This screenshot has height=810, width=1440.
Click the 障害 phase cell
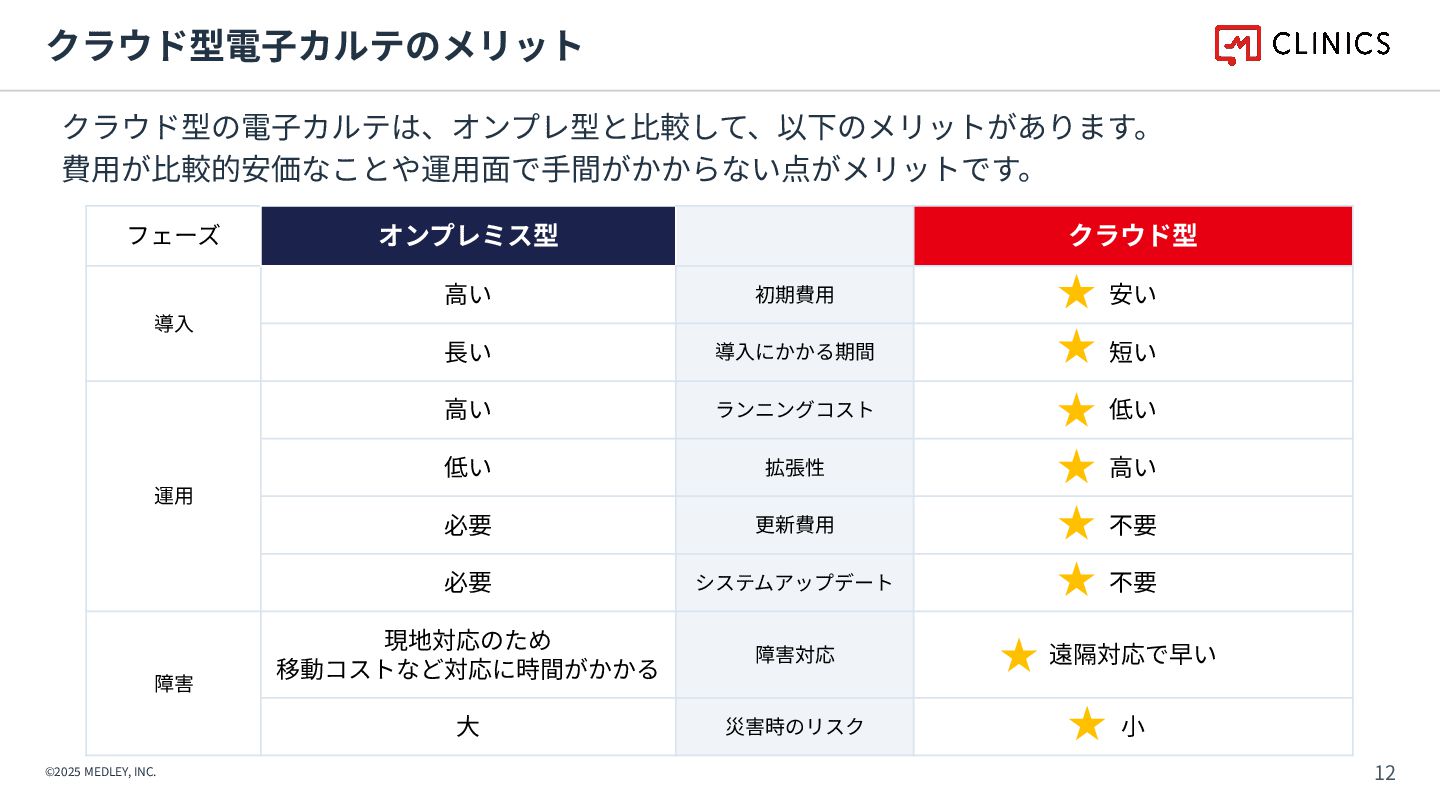coord(174,684)
